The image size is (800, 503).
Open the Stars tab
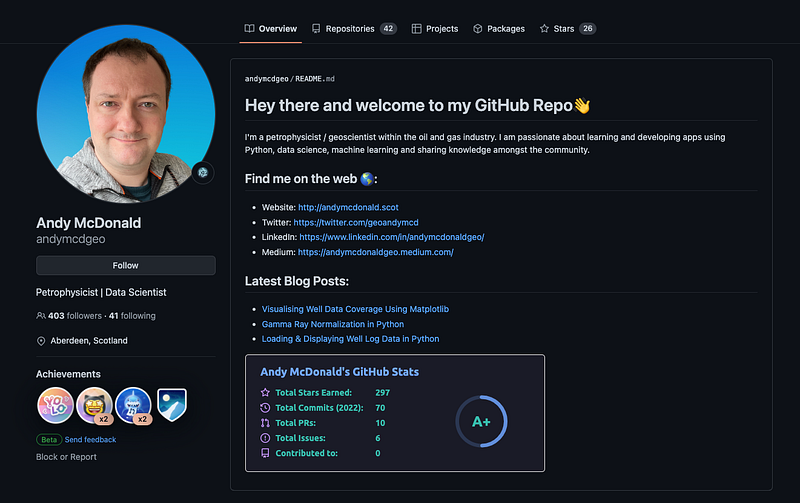pos(568,29)
